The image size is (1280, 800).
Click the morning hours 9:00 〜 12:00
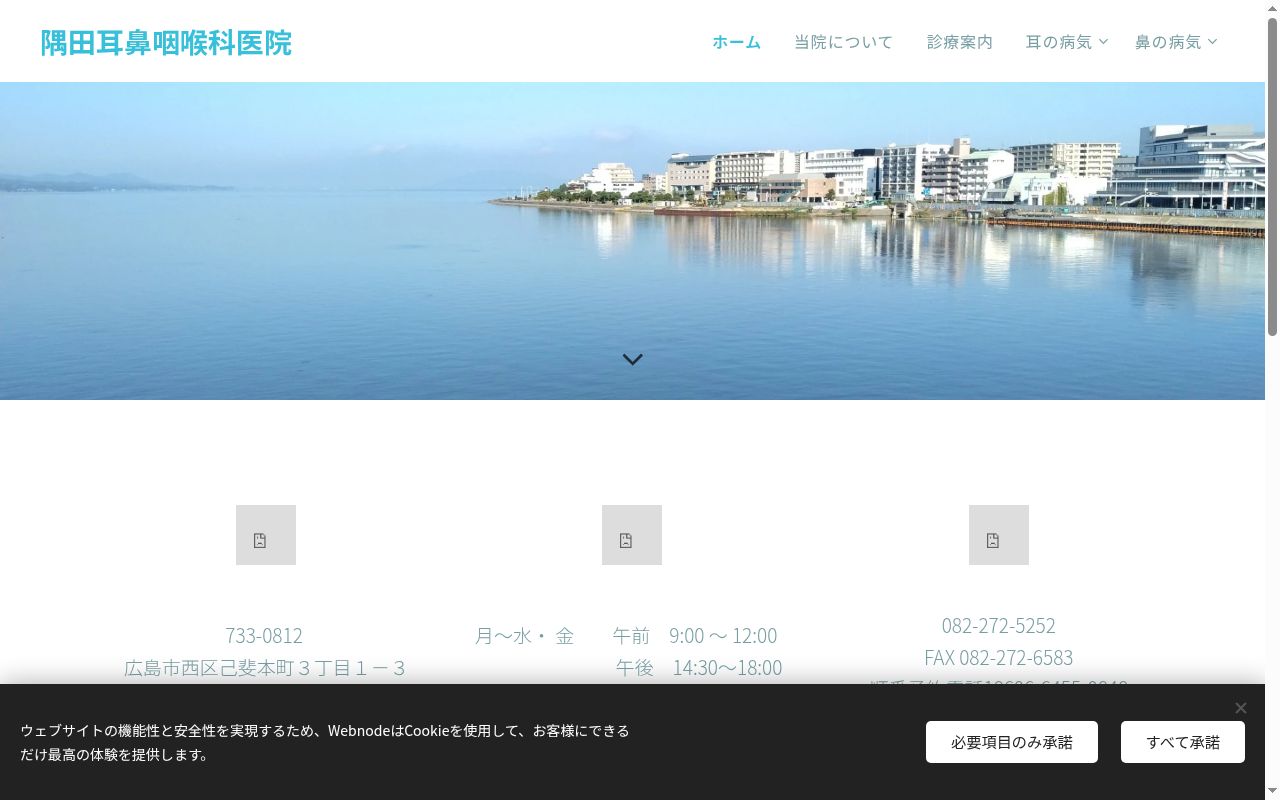point(723,636)
